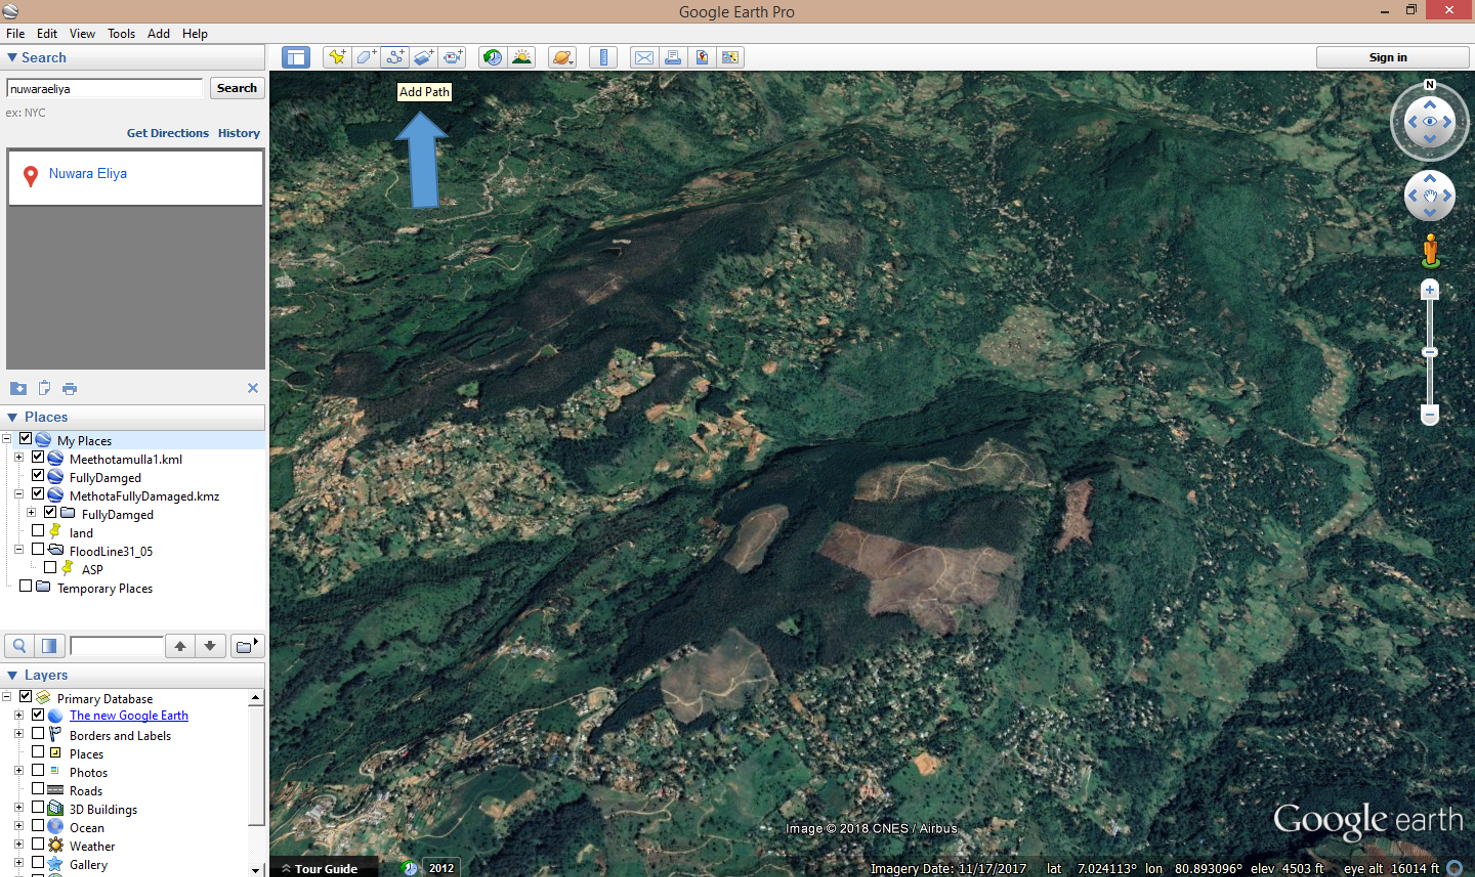
Task: Open the Help menu
Action: point(195,34)
